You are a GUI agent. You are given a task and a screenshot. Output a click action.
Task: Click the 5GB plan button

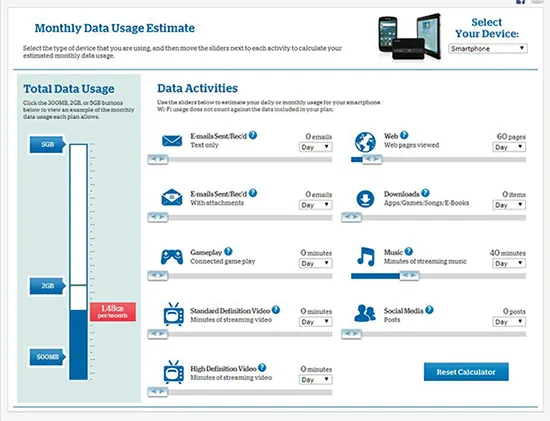[x=48, y=145]
